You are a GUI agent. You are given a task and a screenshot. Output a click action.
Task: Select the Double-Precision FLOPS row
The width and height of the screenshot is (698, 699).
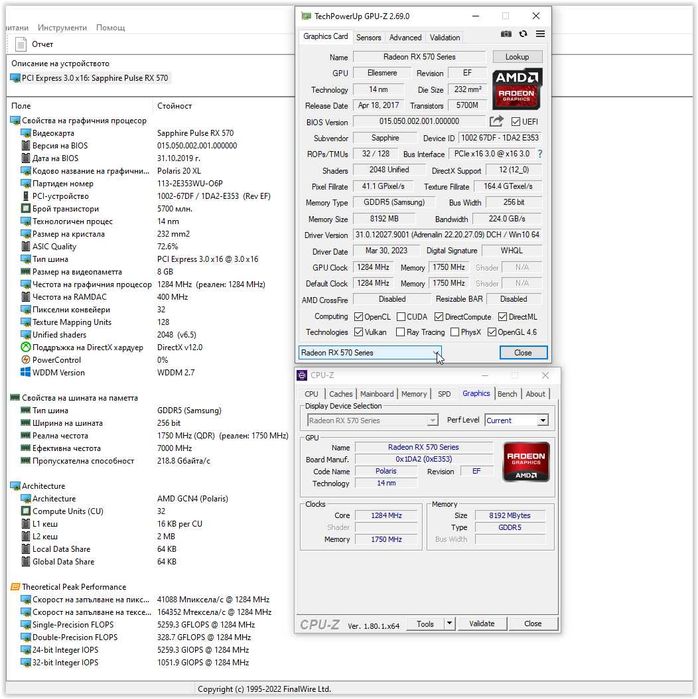point(135,637)
